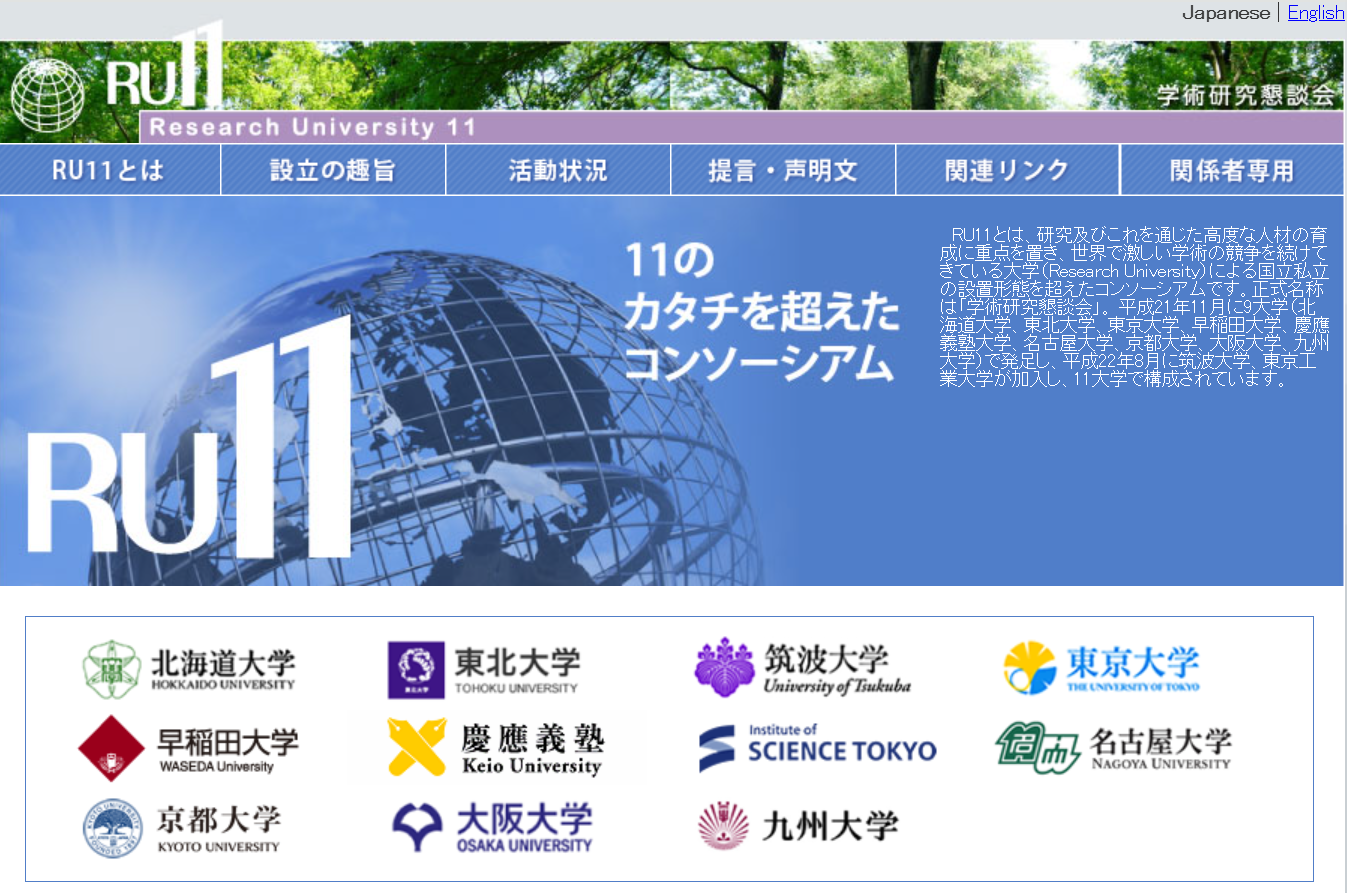This screenshot has width=1347, height=893.
Task: Click the 11のカタチを超えたコンソーシアム heading
Action: 762,312
